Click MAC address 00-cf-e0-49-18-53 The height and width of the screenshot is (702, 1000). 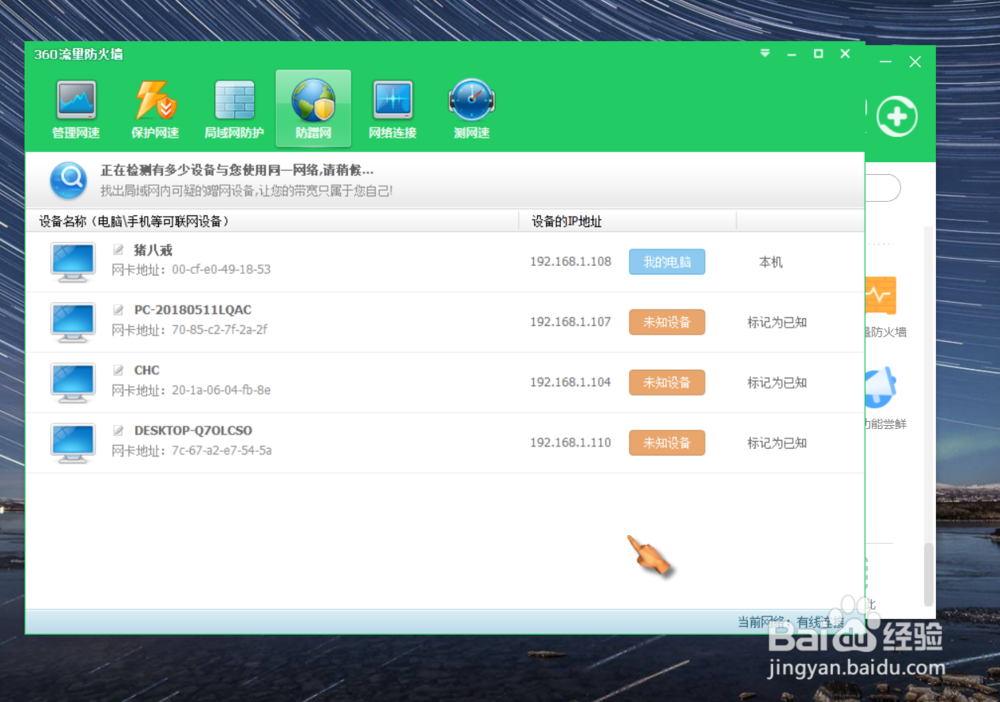pyautogui.click(x=221, y=270)
